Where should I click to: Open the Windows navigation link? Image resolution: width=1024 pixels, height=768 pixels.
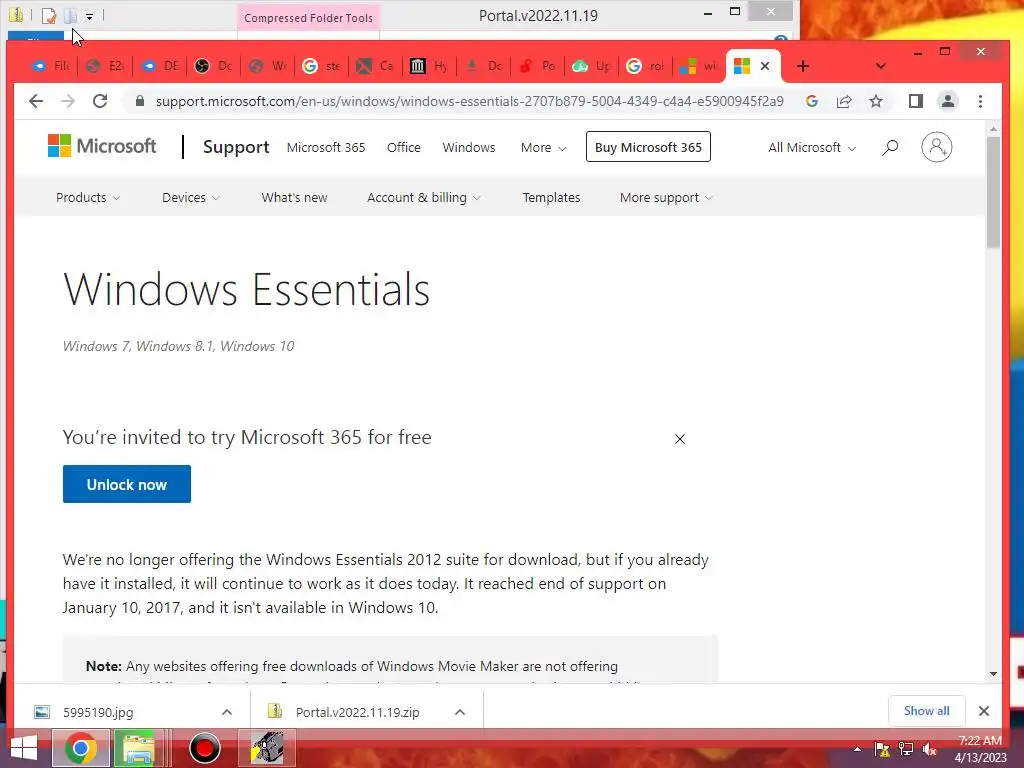[469, 148]
